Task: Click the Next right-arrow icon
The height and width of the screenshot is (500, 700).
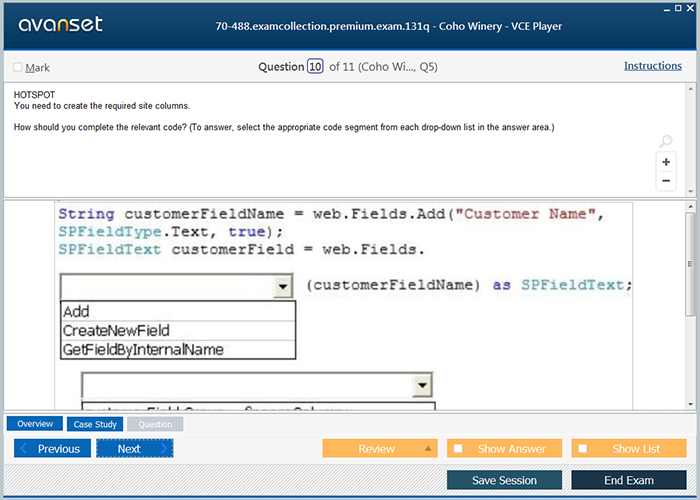Action: (164, 448)
